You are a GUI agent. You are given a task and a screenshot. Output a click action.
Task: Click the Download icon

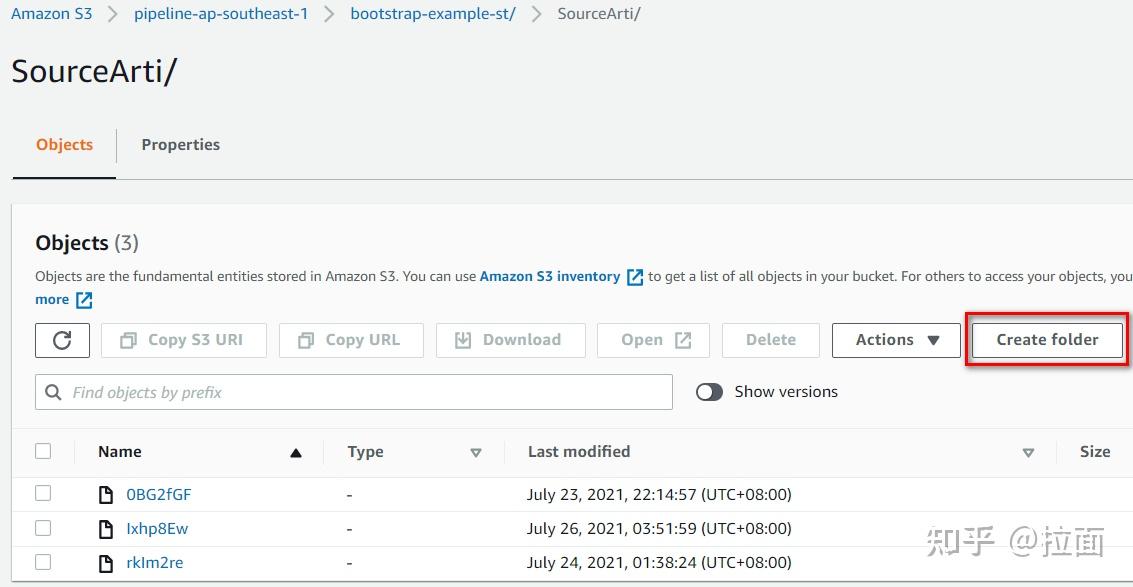tap(462, 340)
